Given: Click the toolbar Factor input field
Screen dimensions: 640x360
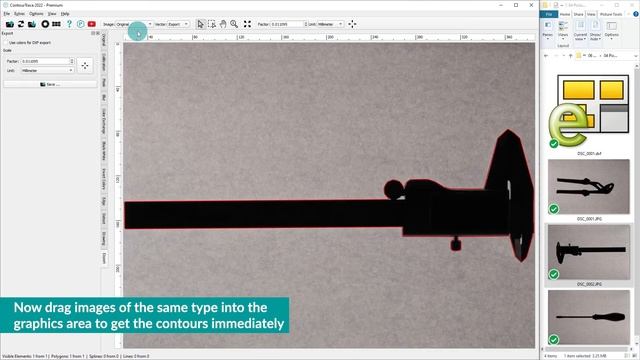Looking at the screenshot, I should click(287, 24).
